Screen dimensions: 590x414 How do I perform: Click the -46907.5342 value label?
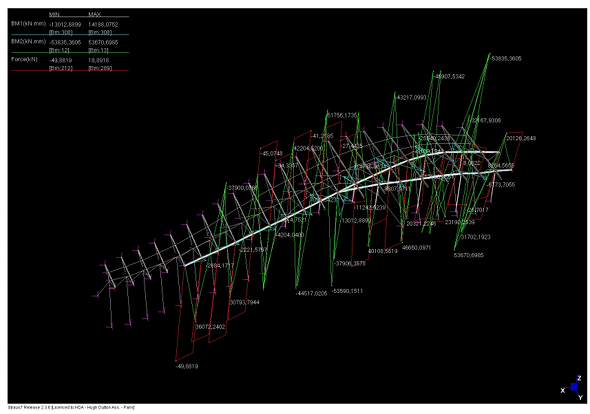[450, 76]
